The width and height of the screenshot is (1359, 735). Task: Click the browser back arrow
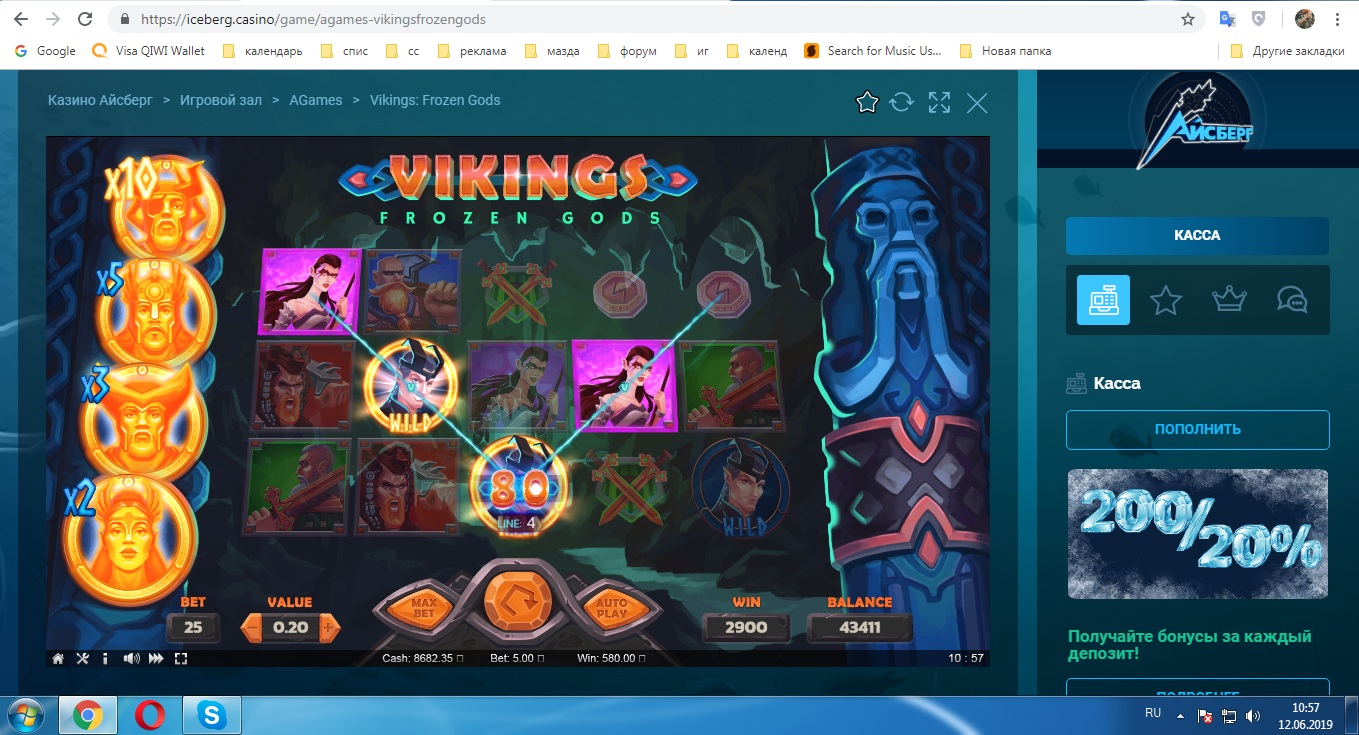point(23,19)
